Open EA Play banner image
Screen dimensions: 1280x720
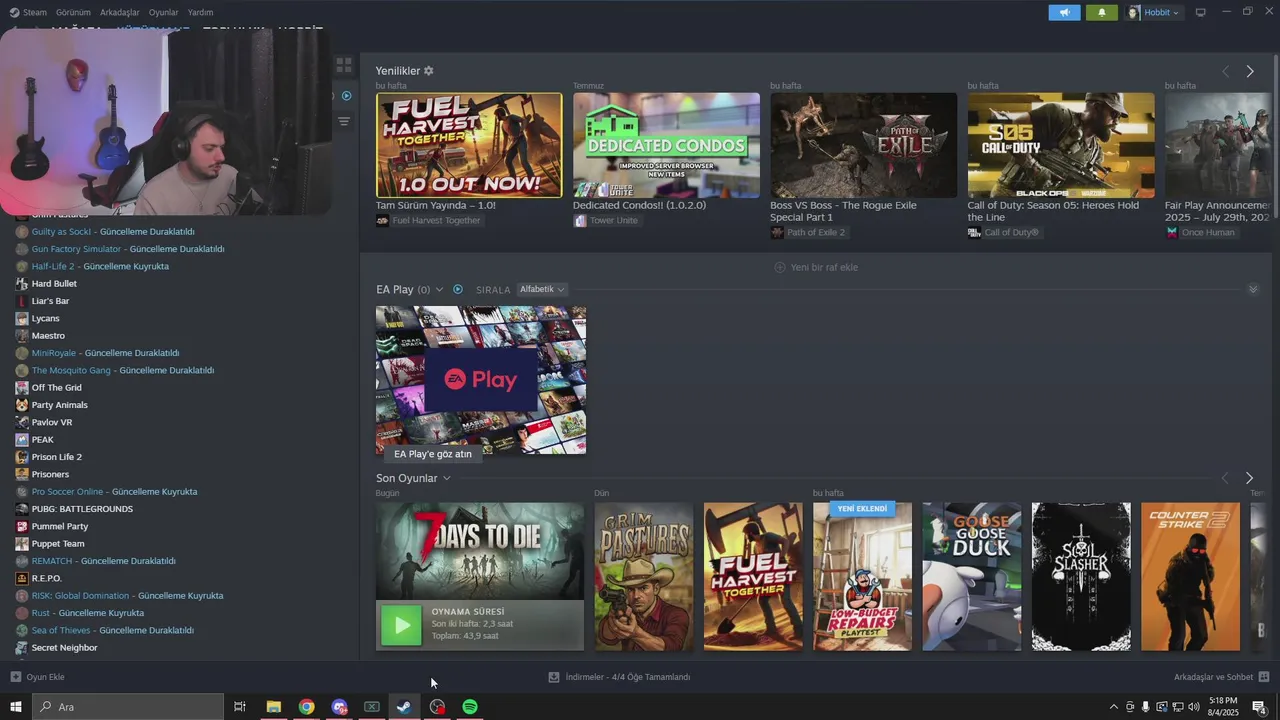tap(481, 380)
